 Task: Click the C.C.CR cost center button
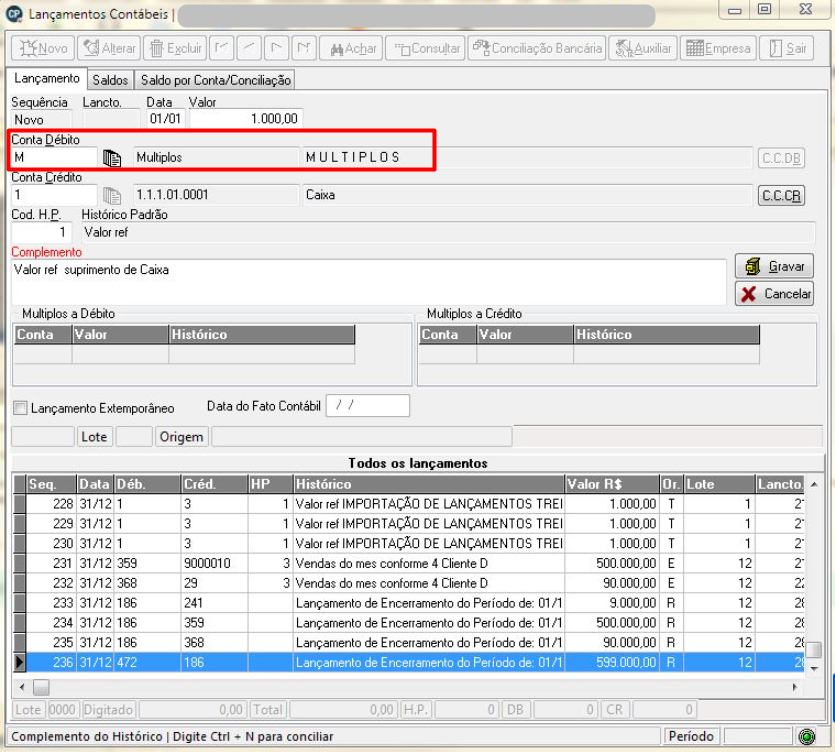tap(781, 195)
